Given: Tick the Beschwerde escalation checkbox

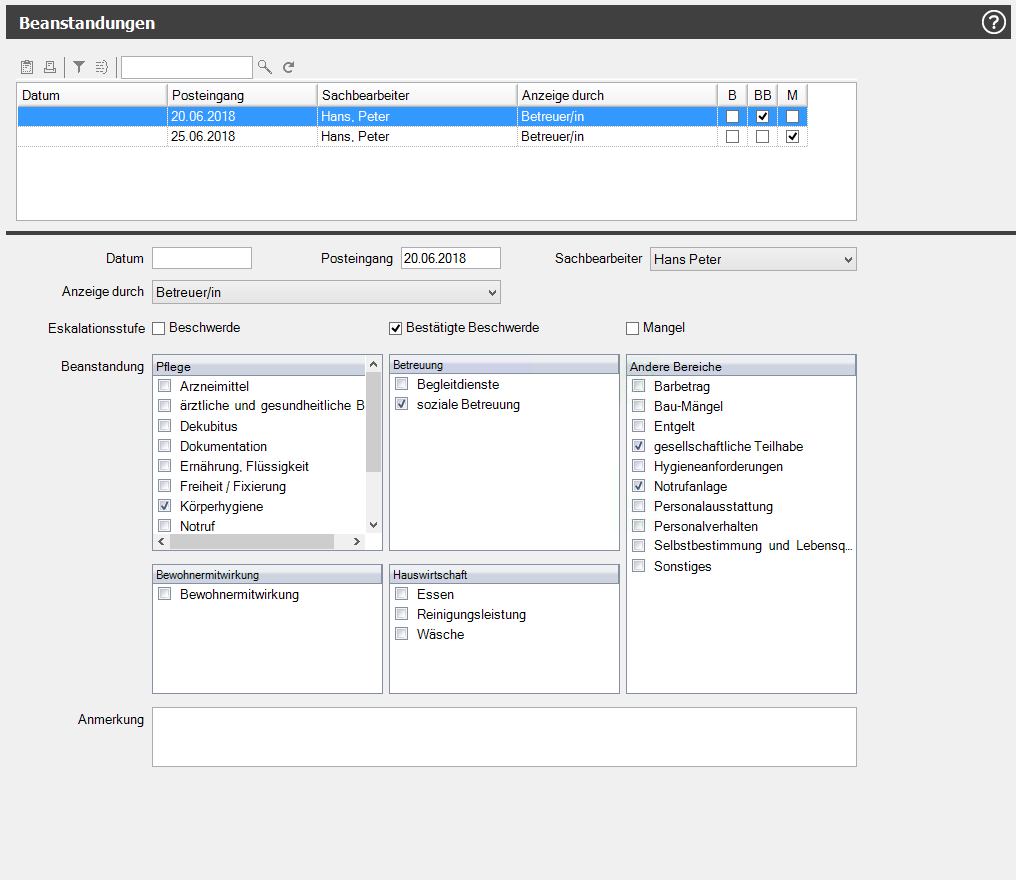Looking at the screenshot, I should tap(158, 328).
